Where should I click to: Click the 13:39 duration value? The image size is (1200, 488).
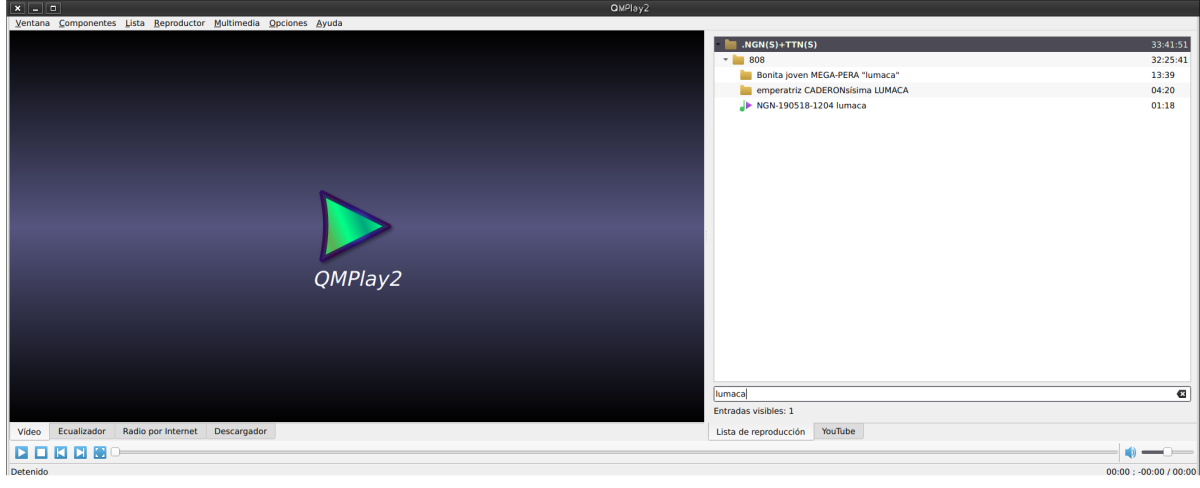(1163, 75)
